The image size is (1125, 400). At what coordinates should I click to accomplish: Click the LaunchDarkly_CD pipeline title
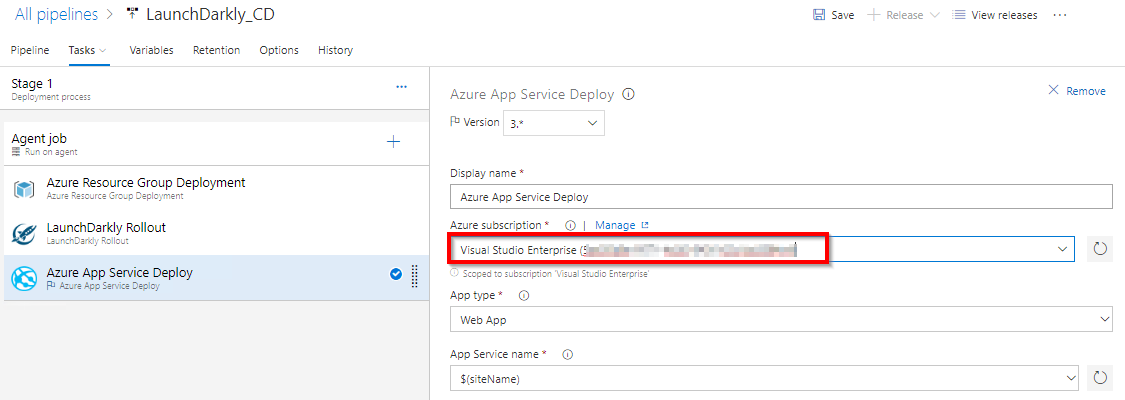[210, 14]
